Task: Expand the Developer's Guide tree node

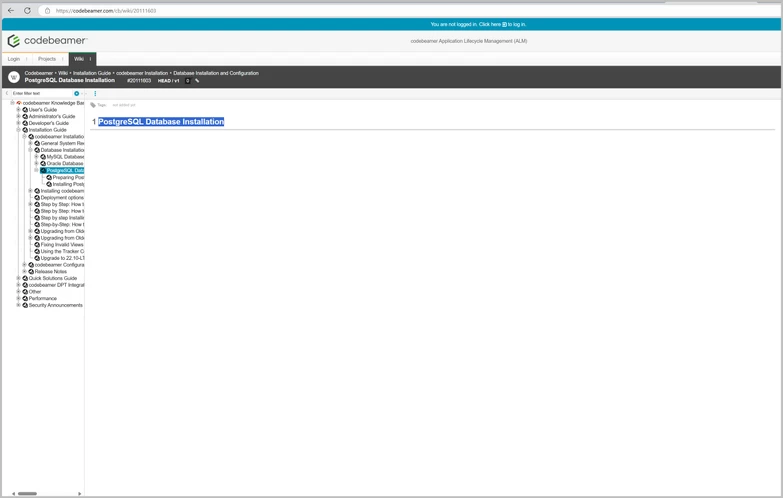Action: pos(18,123)
